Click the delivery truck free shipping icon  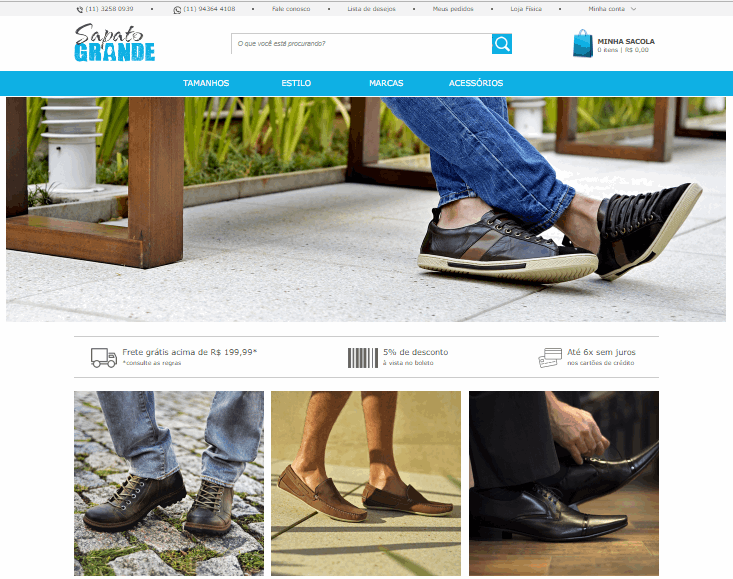[104, 357]
